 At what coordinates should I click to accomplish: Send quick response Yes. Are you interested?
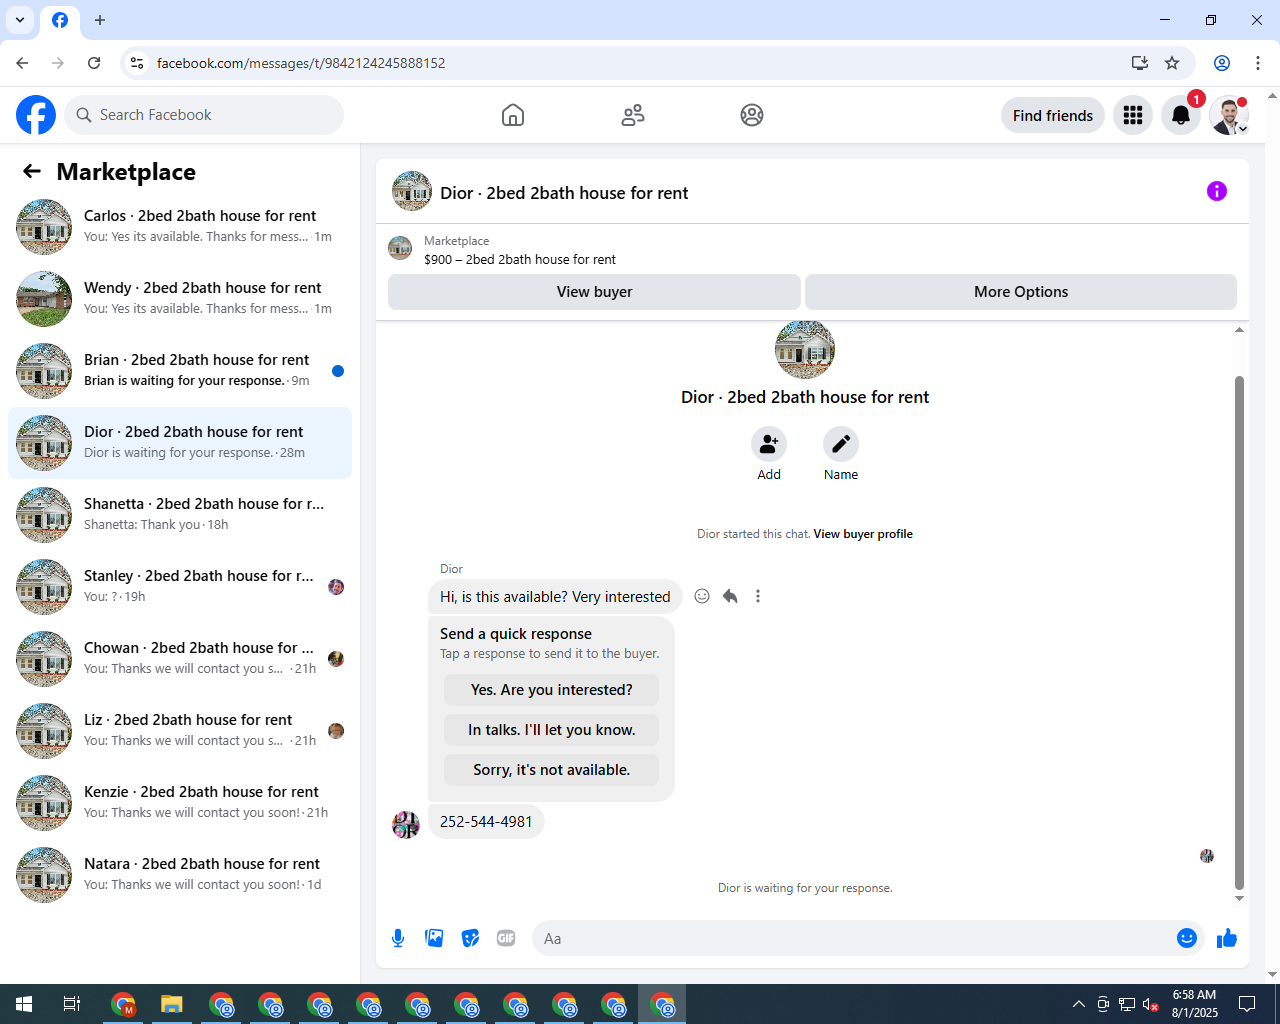click(552, 690)
